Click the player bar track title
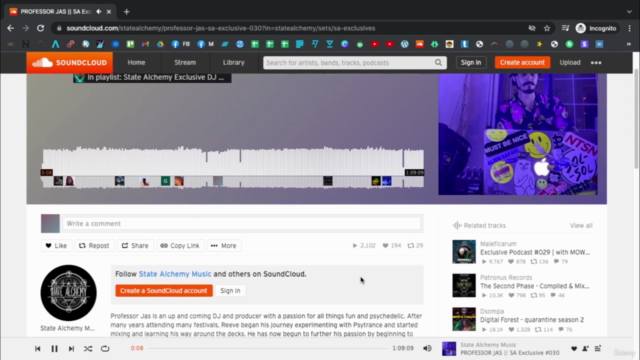Viewport: 640px width, 360px height. 510,353
